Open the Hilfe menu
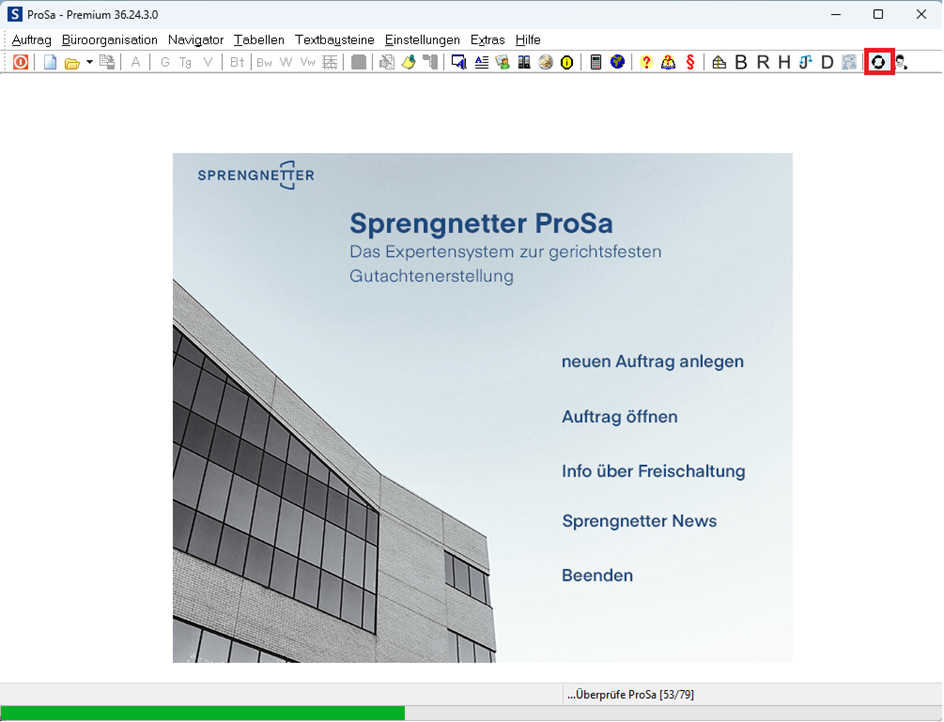 pyautogui.click(x=528, y=40)
